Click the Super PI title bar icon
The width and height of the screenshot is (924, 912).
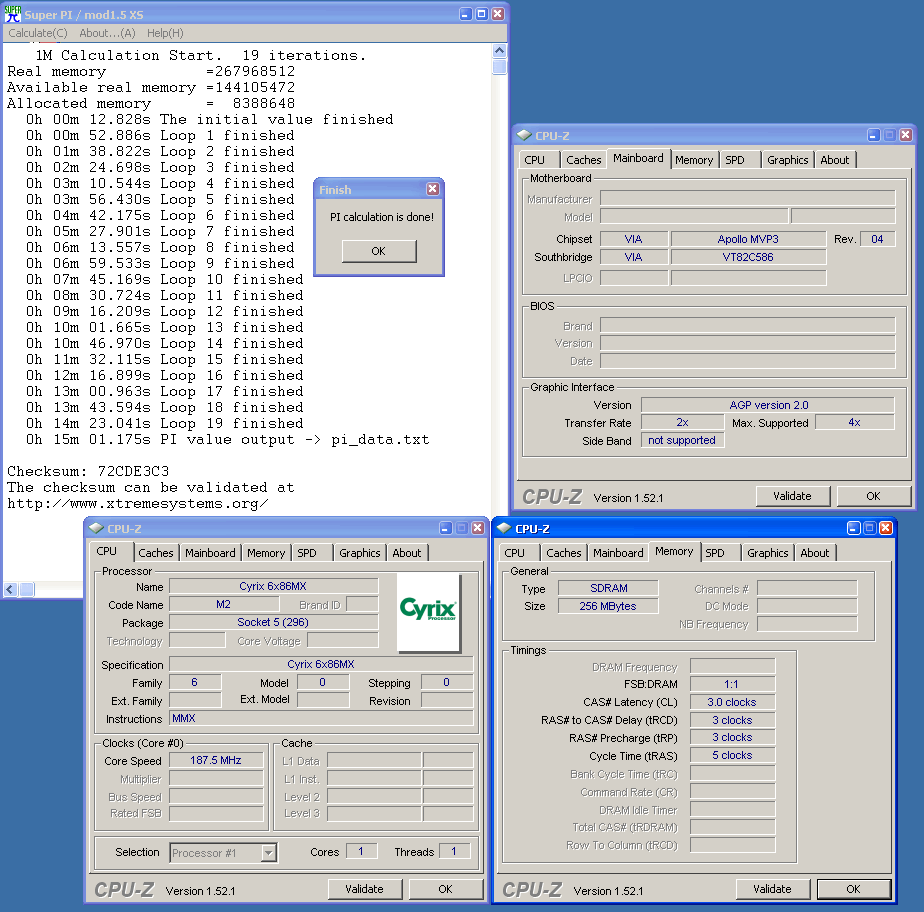click(x=13, y=14)
